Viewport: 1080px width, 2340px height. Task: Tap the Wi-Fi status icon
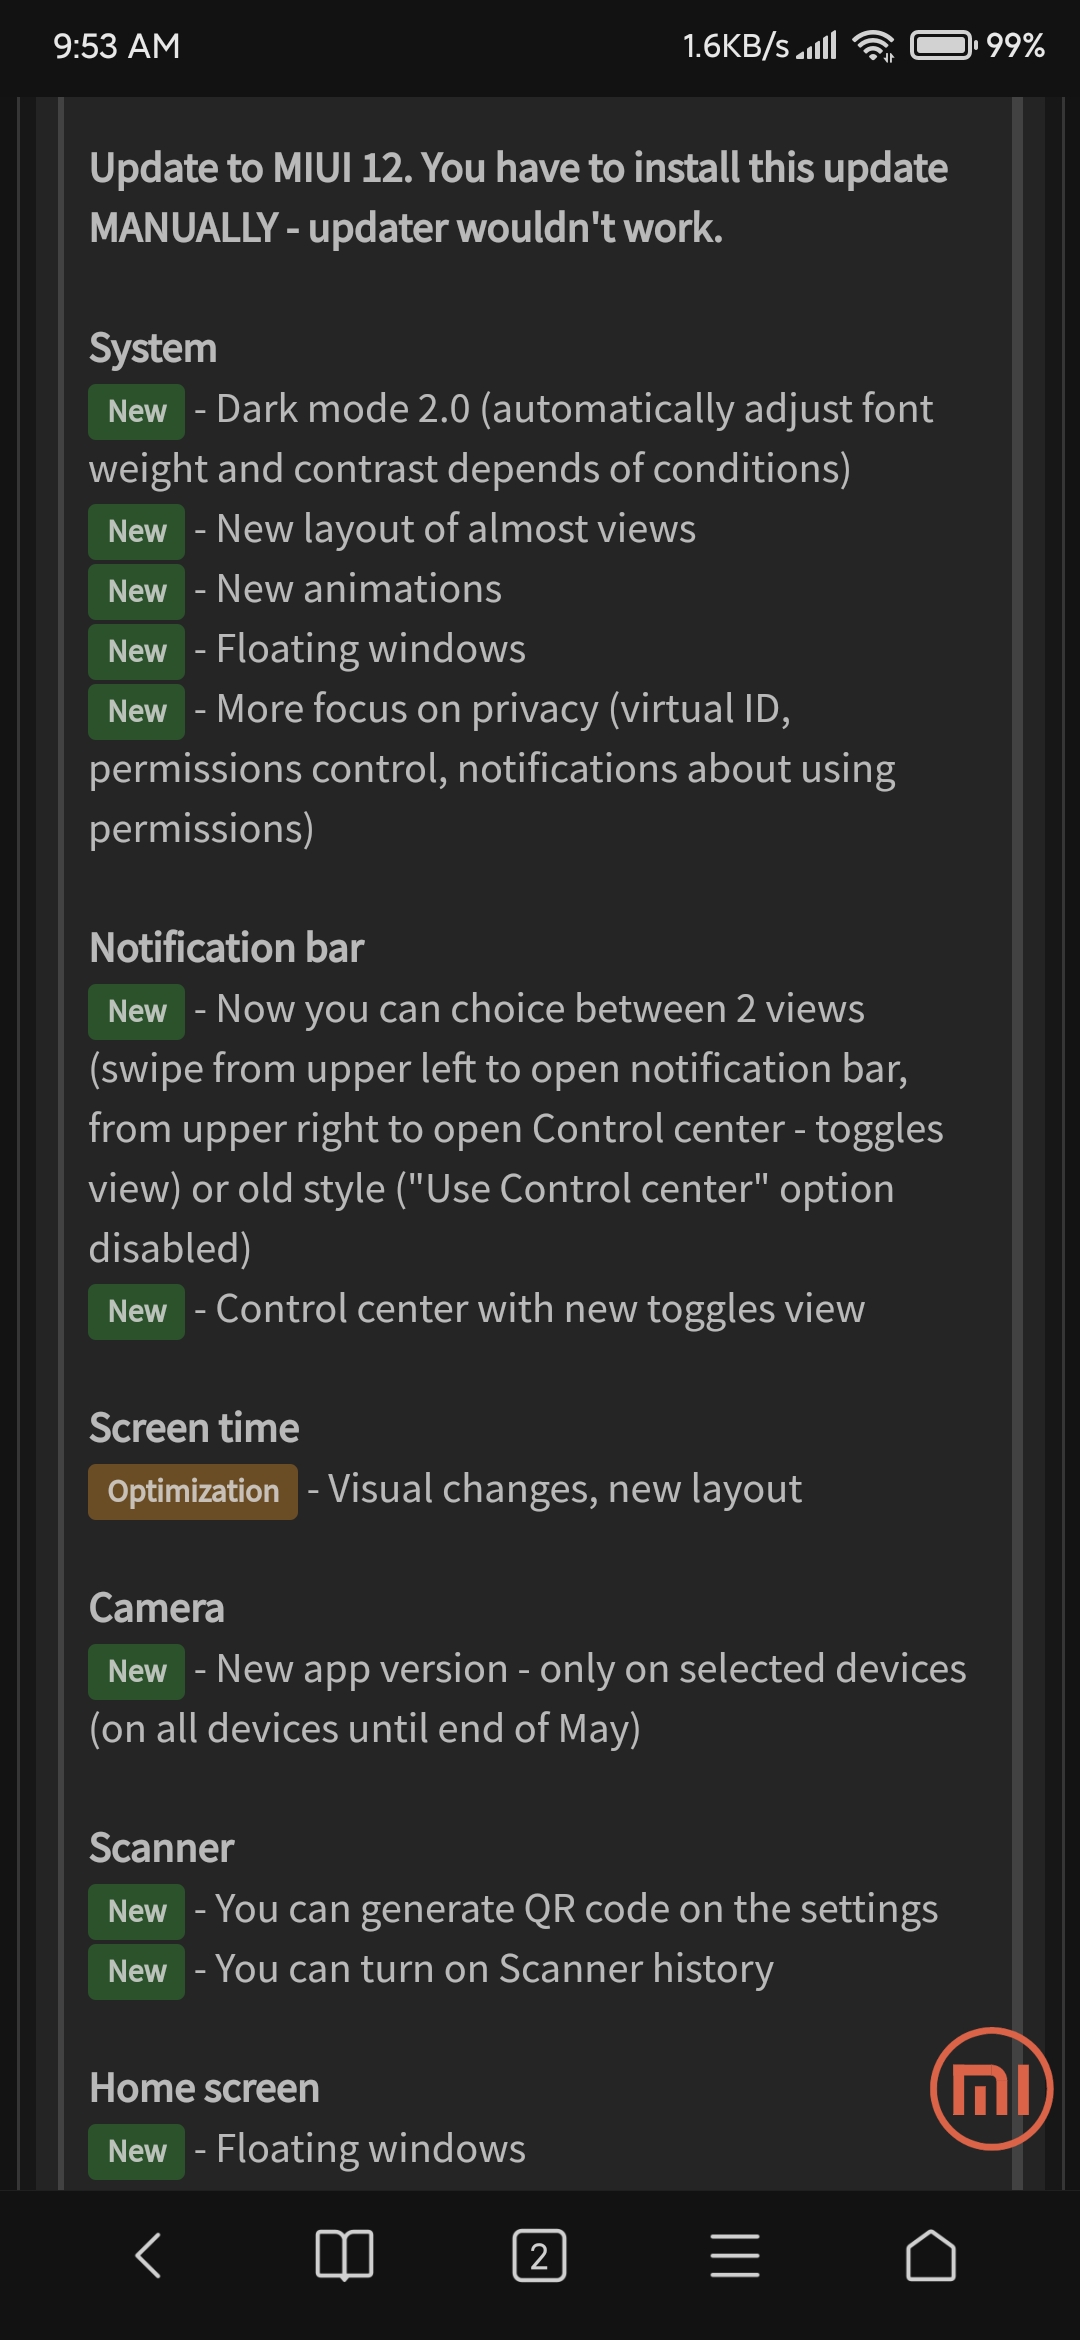pyautogui.click(x=873, y=45)
